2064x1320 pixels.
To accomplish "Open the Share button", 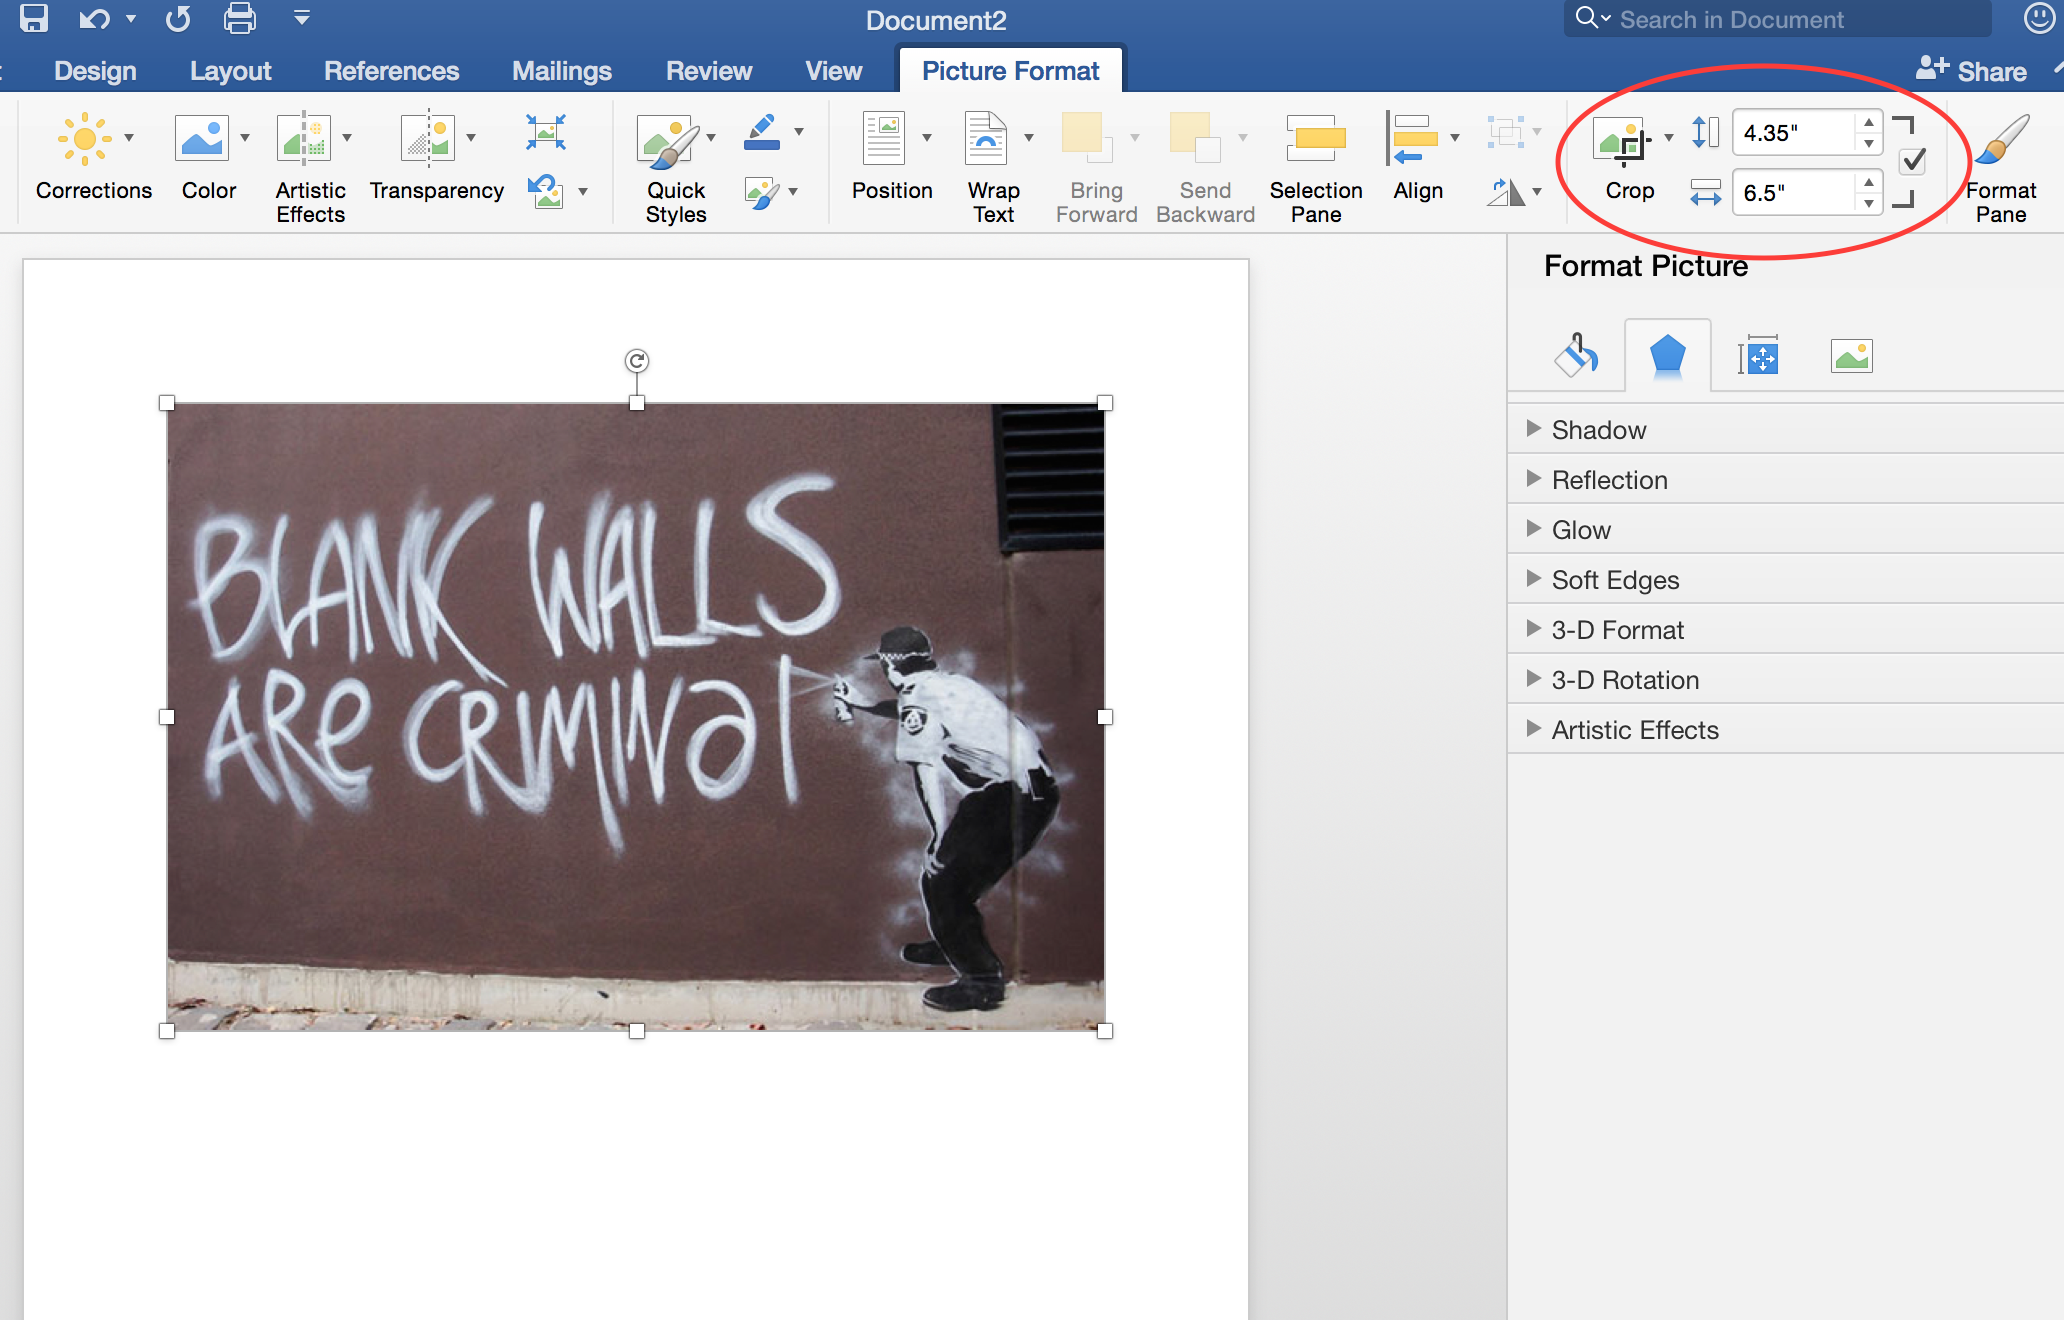I will point(1971,70).
